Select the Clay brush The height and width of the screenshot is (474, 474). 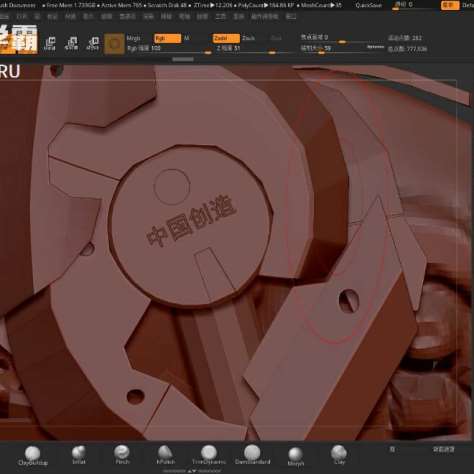(339, 455)
